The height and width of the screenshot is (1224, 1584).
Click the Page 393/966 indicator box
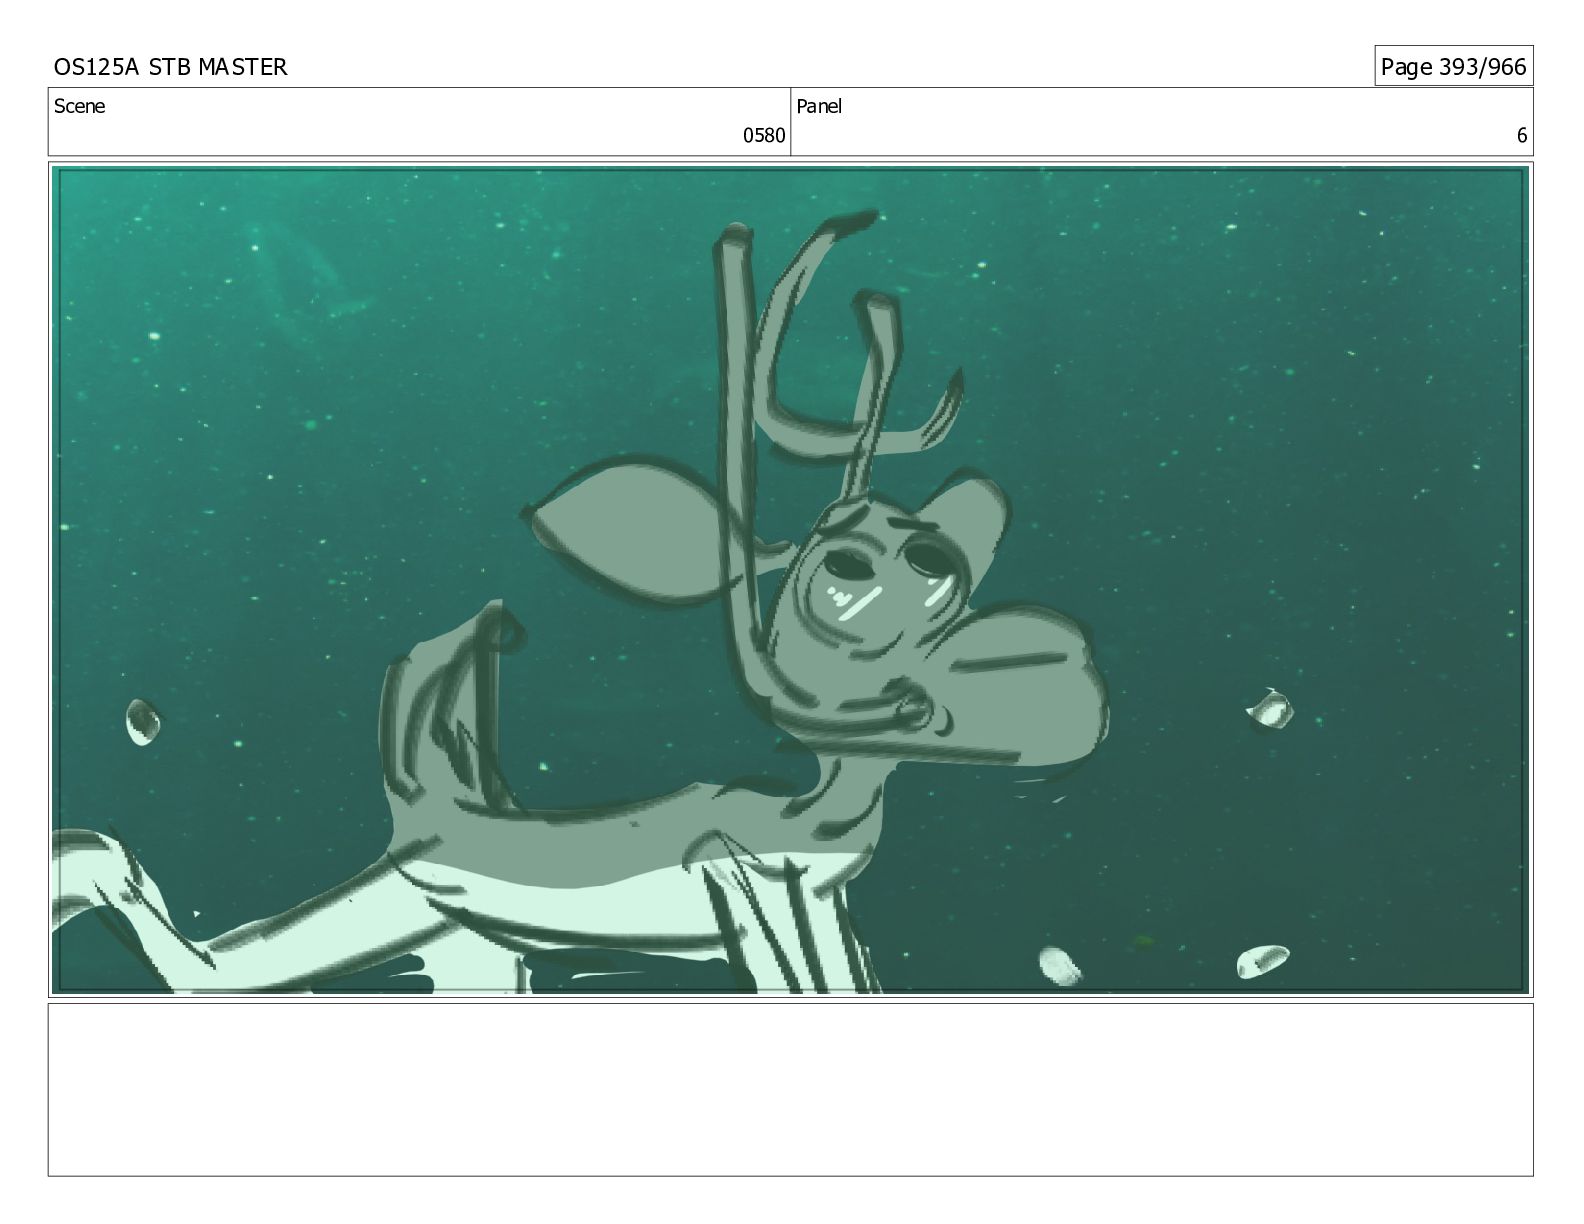tap(1453, 66)
